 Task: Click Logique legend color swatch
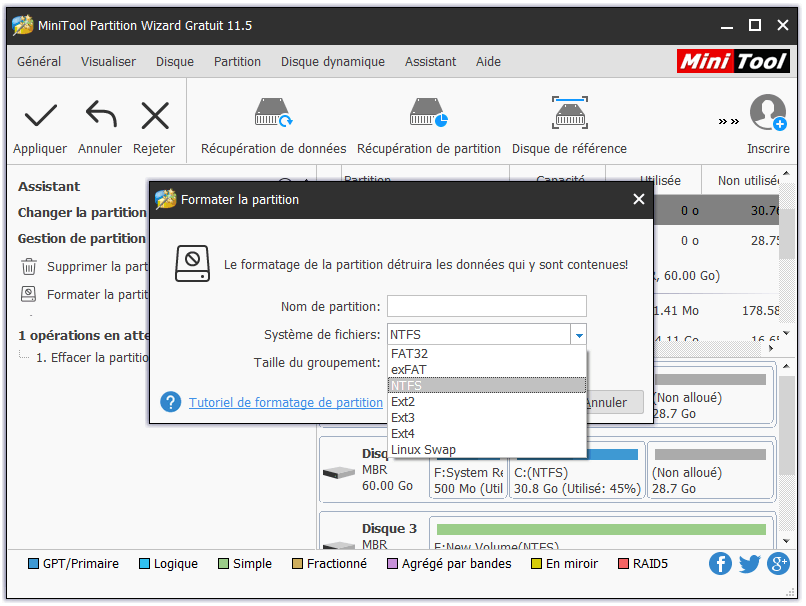tap(144, 564)
